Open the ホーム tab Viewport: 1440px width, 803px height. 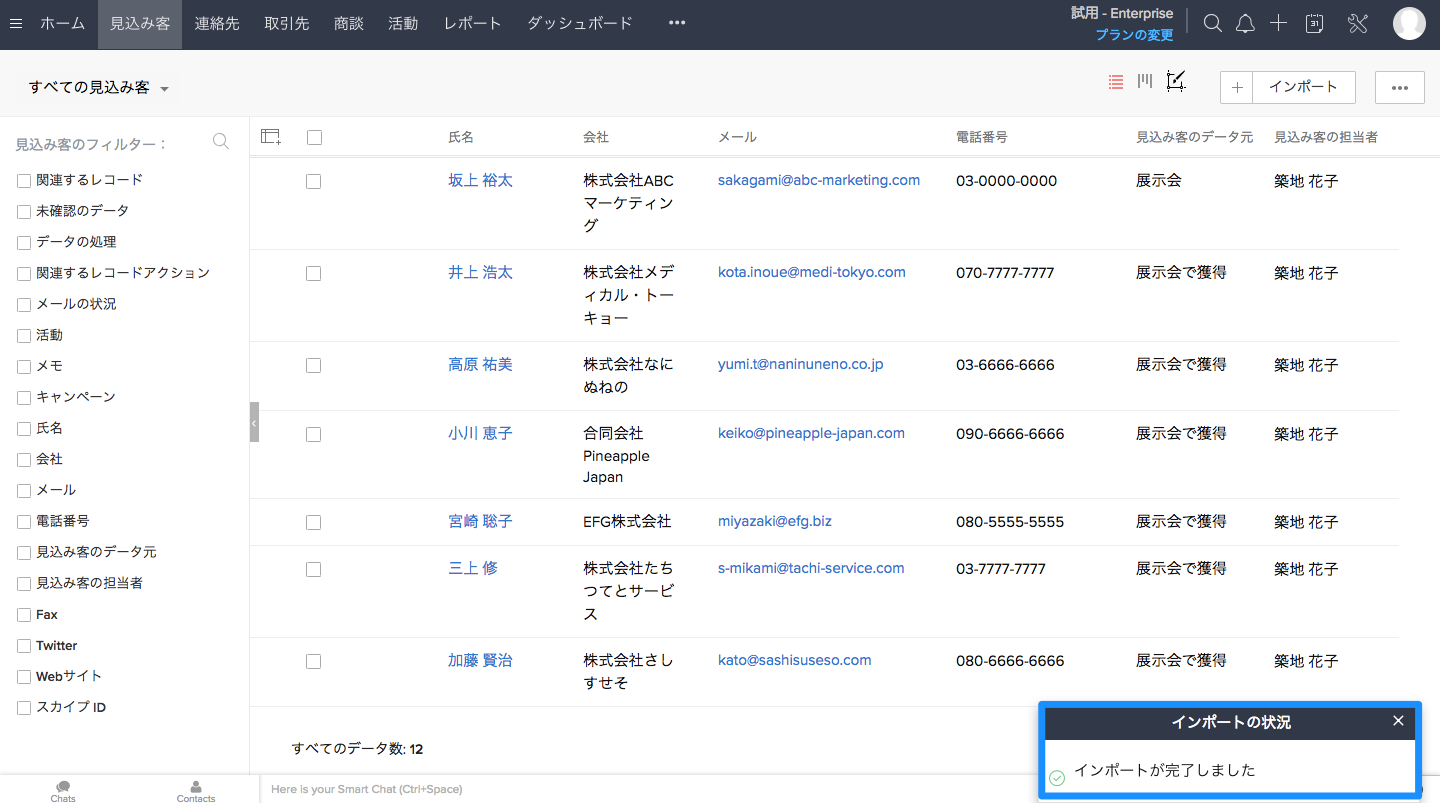62,24
